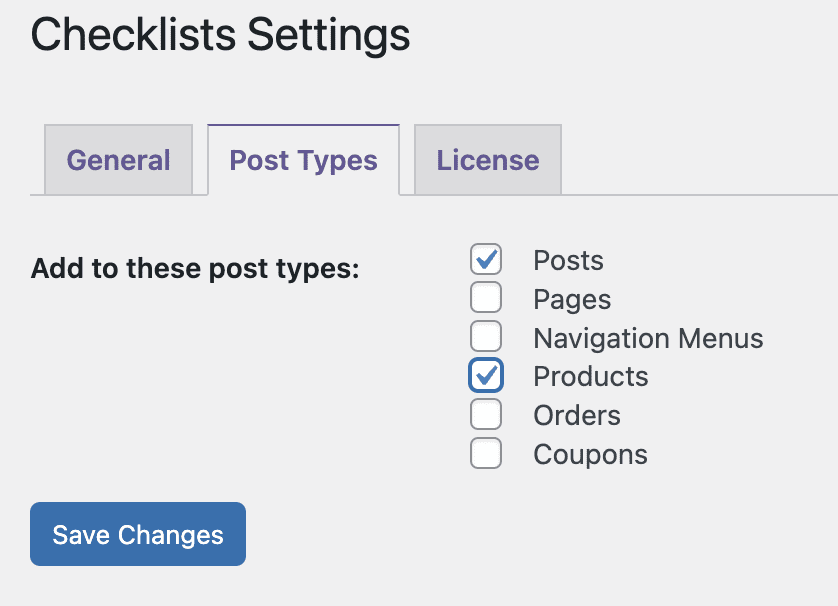Viewport: 838px width, 606px height.
Task: Click the Checklists Settings heading
Action: (220, 36)
